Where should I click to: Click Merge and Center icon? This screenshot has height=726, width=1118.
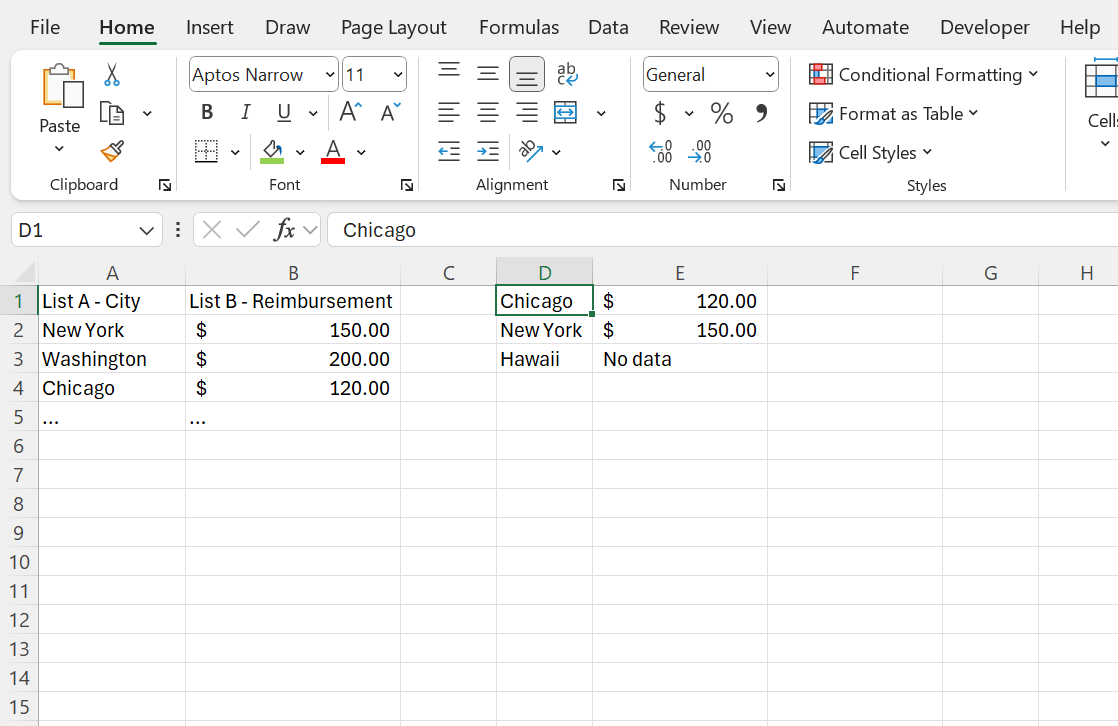pyautogui.click(x=565, y=113)
